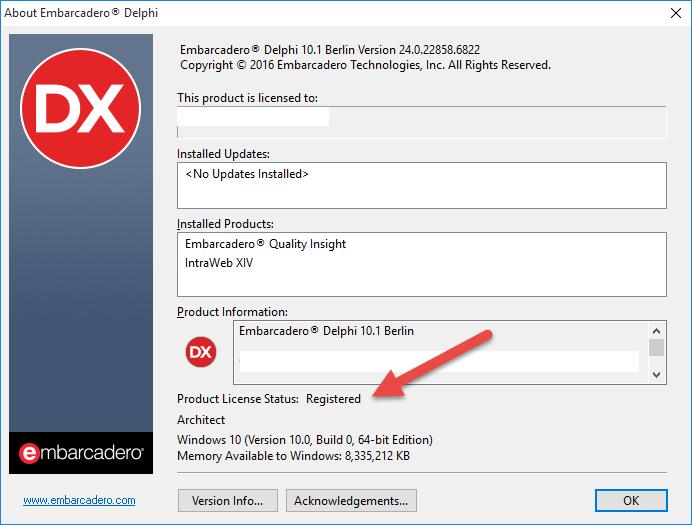Visit the www.embarcadero.com link

(79, 500)
